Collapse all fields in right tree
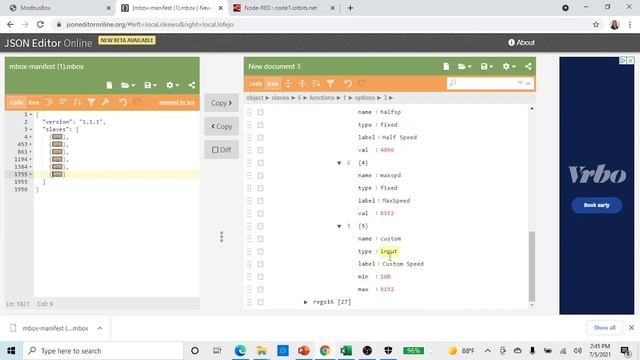 coord(302,84)
